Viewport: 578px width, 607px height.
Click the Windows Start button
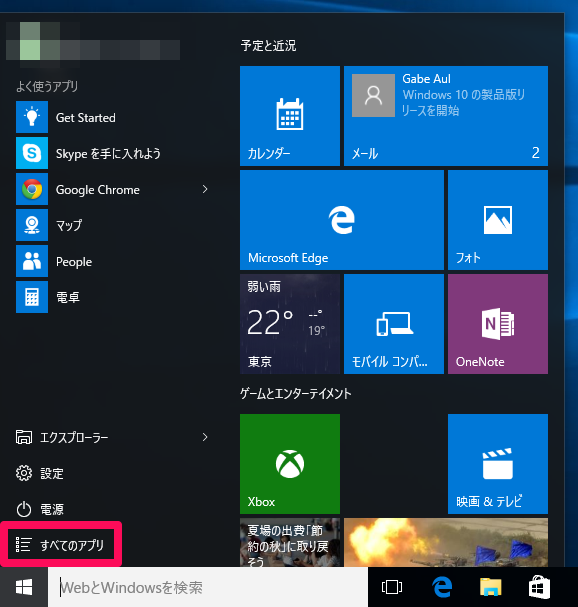24,587
